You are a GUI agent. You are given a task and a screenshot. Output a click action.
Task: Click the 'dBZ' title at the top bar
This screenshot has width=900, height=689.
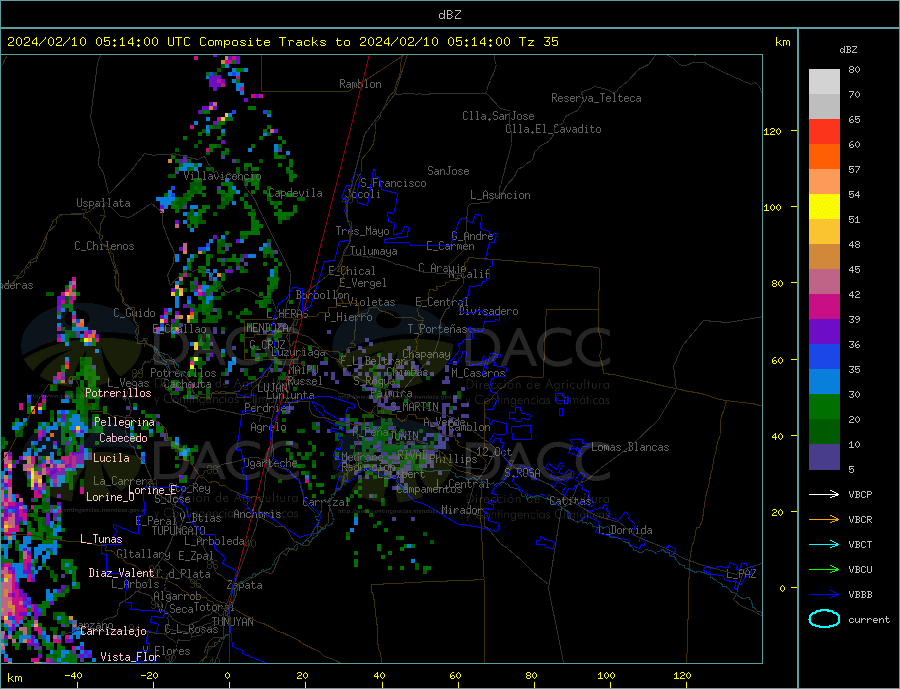coord(449,15)
